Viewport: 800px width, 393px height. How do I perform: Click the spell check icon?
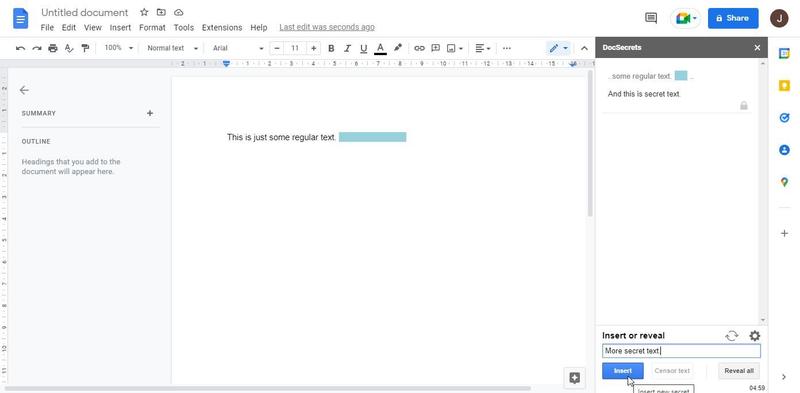coord(69,48)
